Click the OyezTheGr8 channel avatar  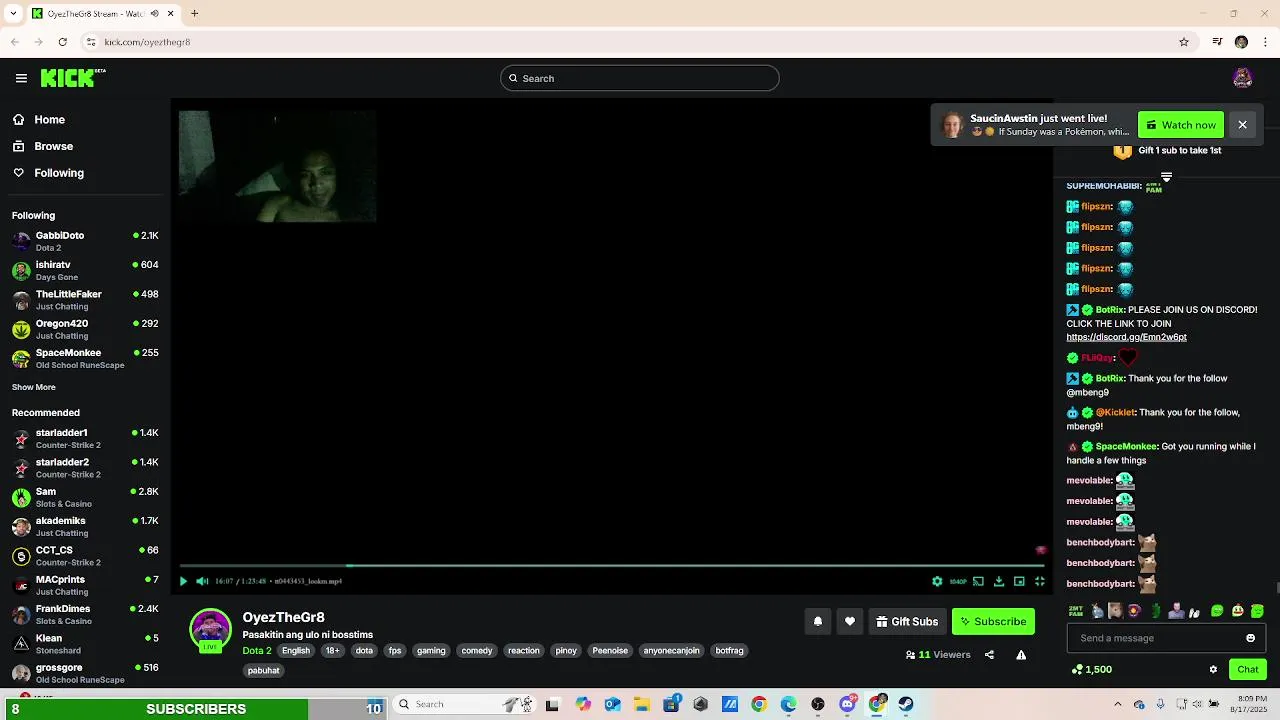coord(211,630)
